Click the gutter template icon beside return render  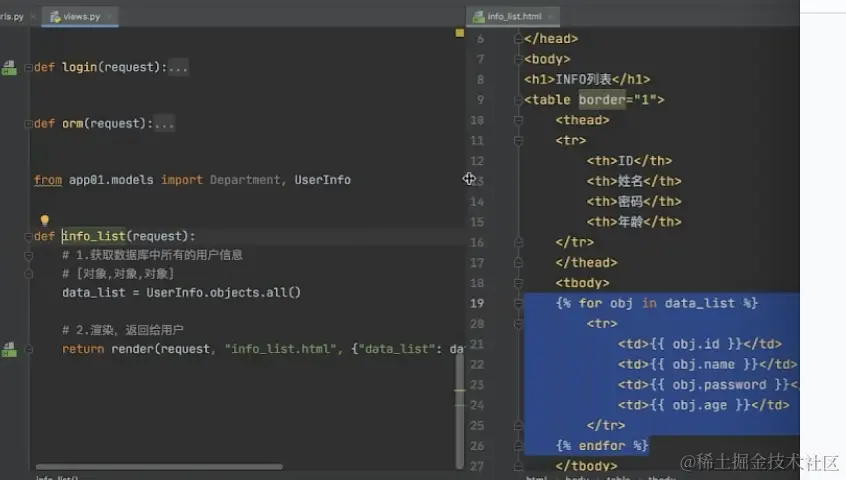click(9, 349)
